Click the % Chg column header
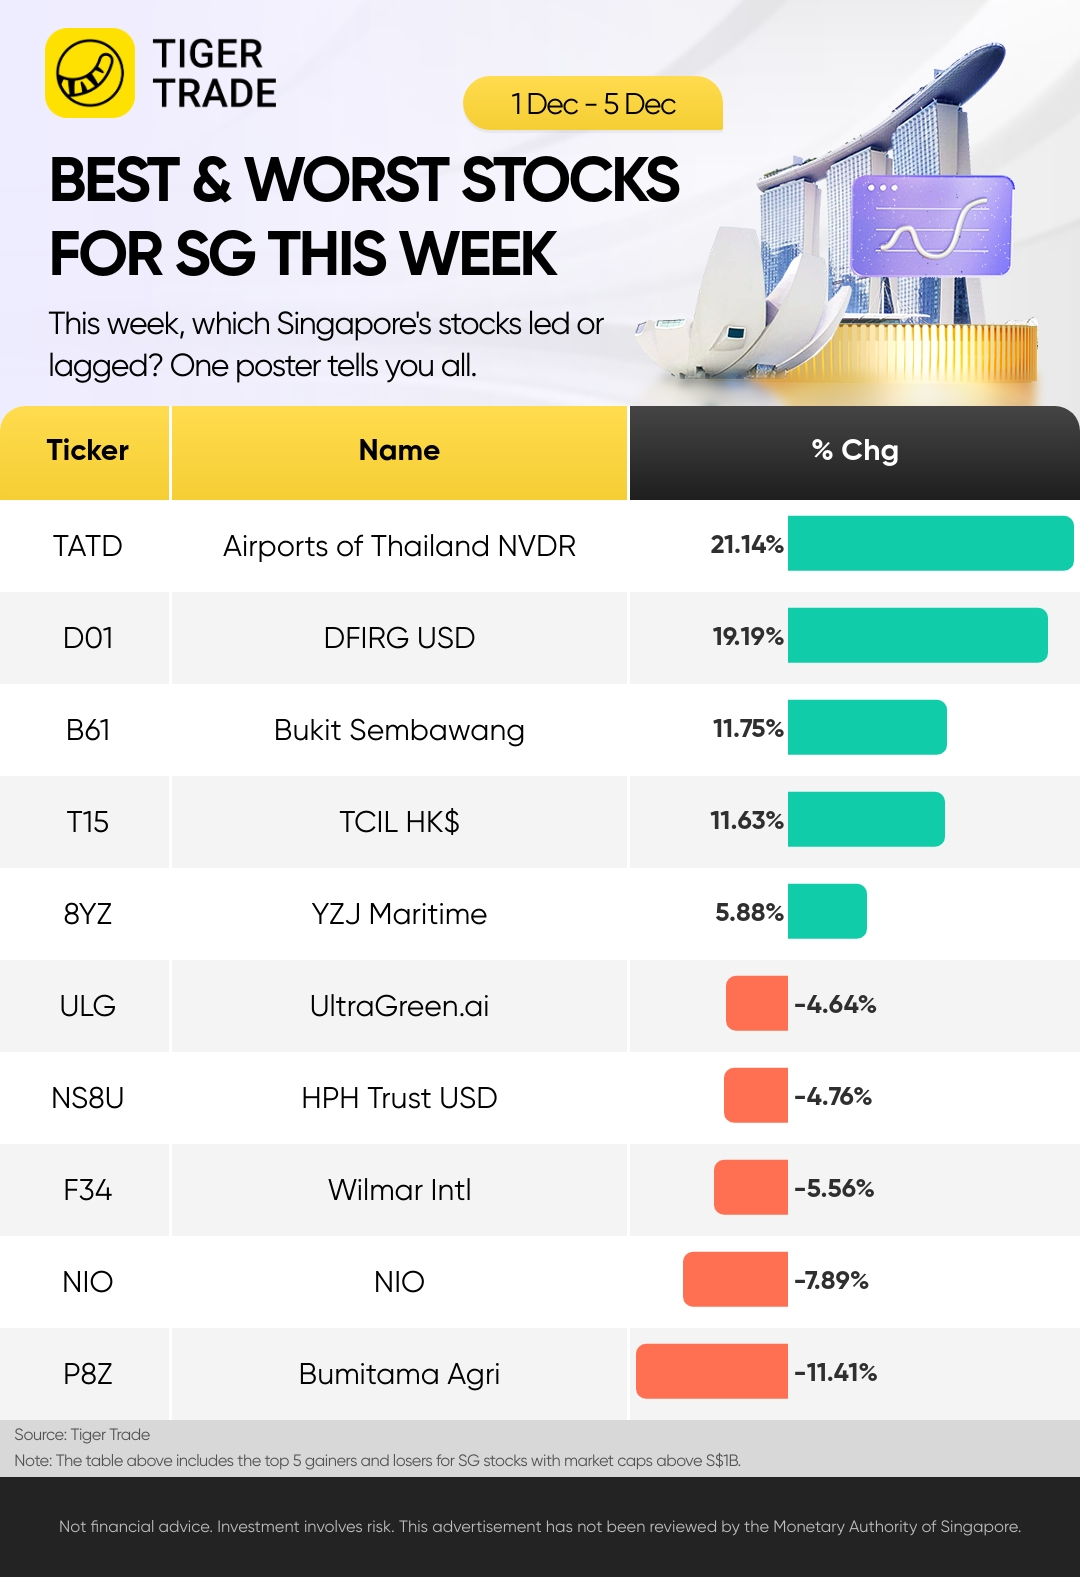The image size is (1080, 1577). coord(855,451)
